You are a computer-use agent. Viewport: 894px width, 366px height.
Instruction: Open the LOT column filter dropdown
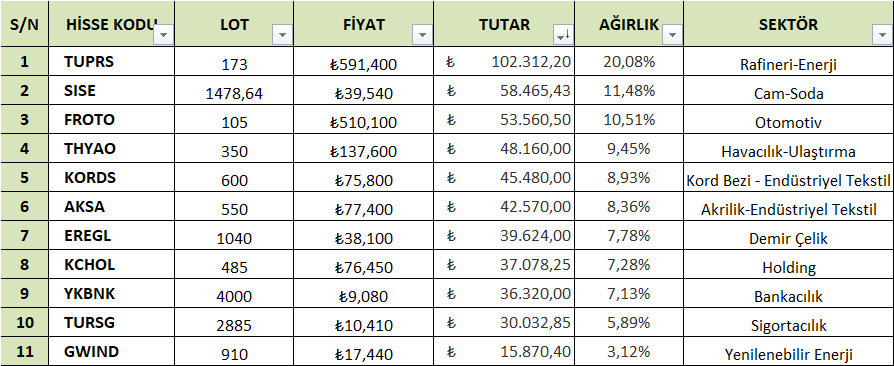(x=282, y=36)
